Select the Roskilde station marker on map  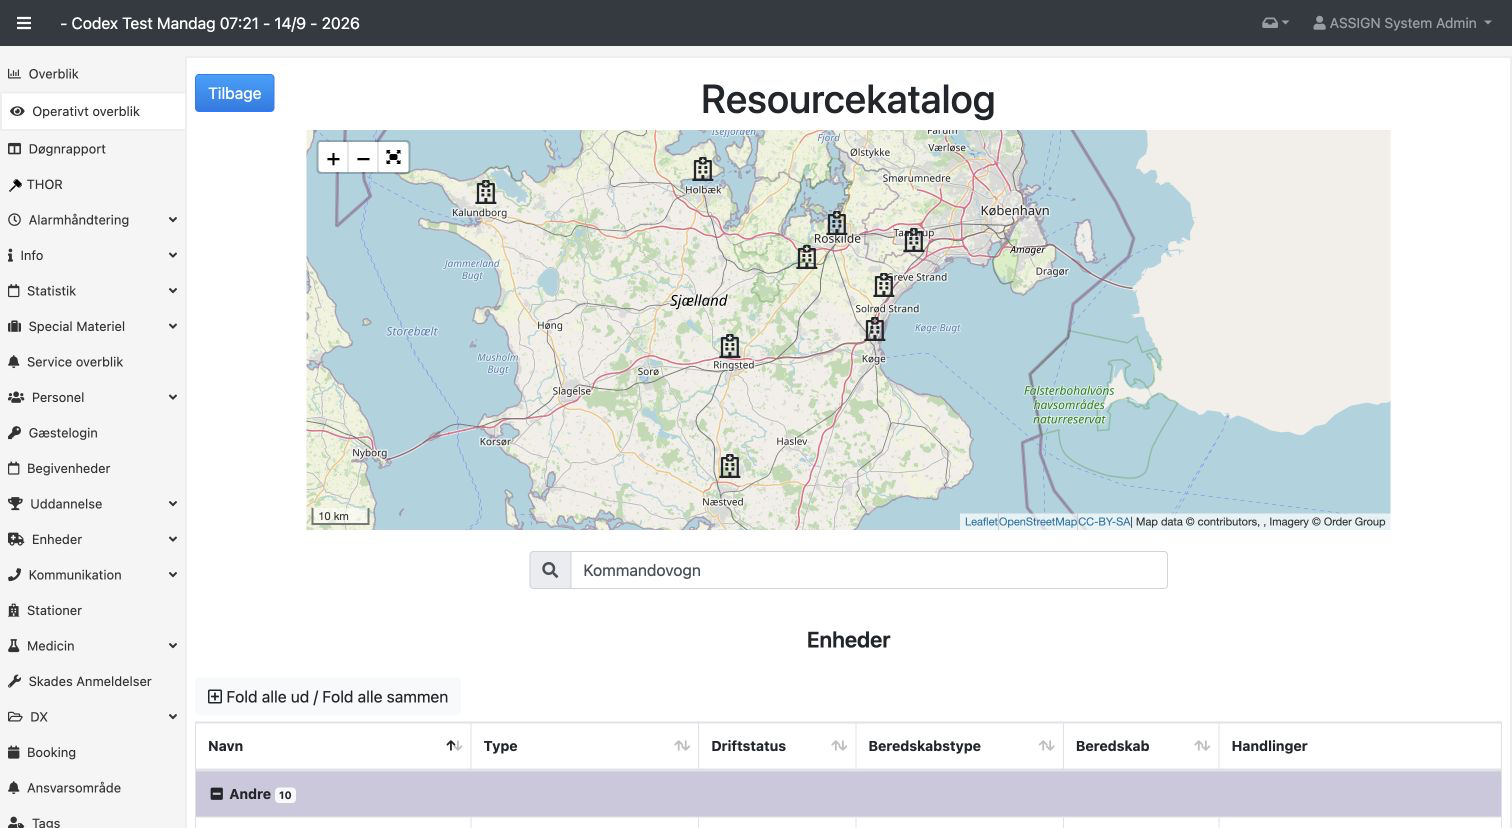(837, 223)
